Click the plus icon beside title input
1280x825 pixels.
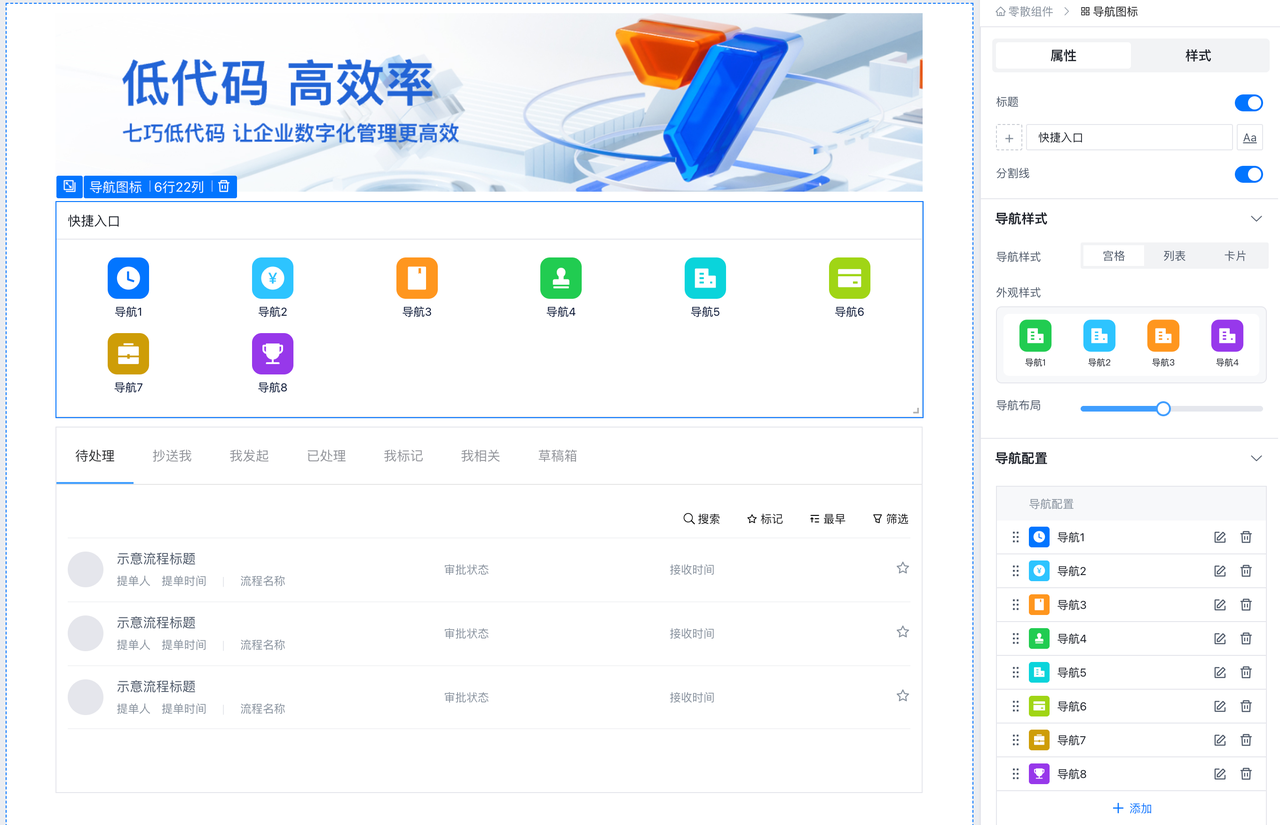[1009, 138]
